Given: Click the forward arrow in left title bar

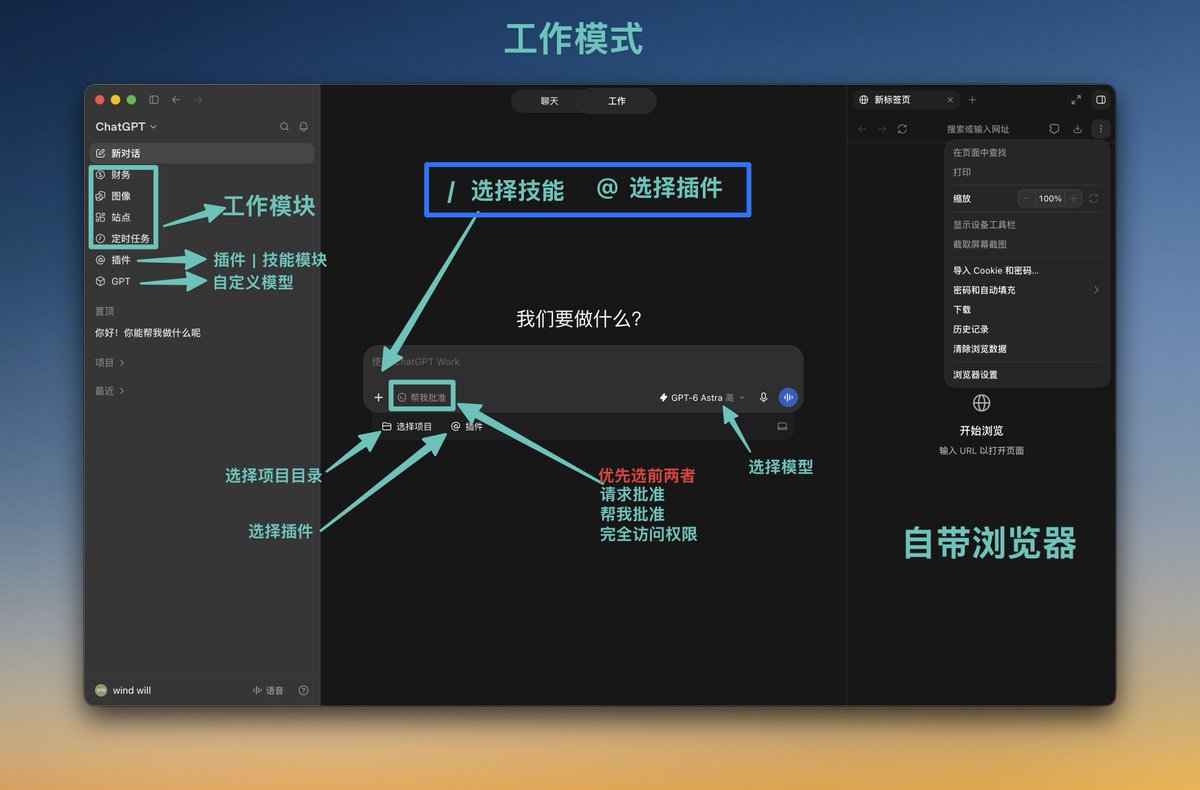Looking at the screenshot, I should pos(198,100).
